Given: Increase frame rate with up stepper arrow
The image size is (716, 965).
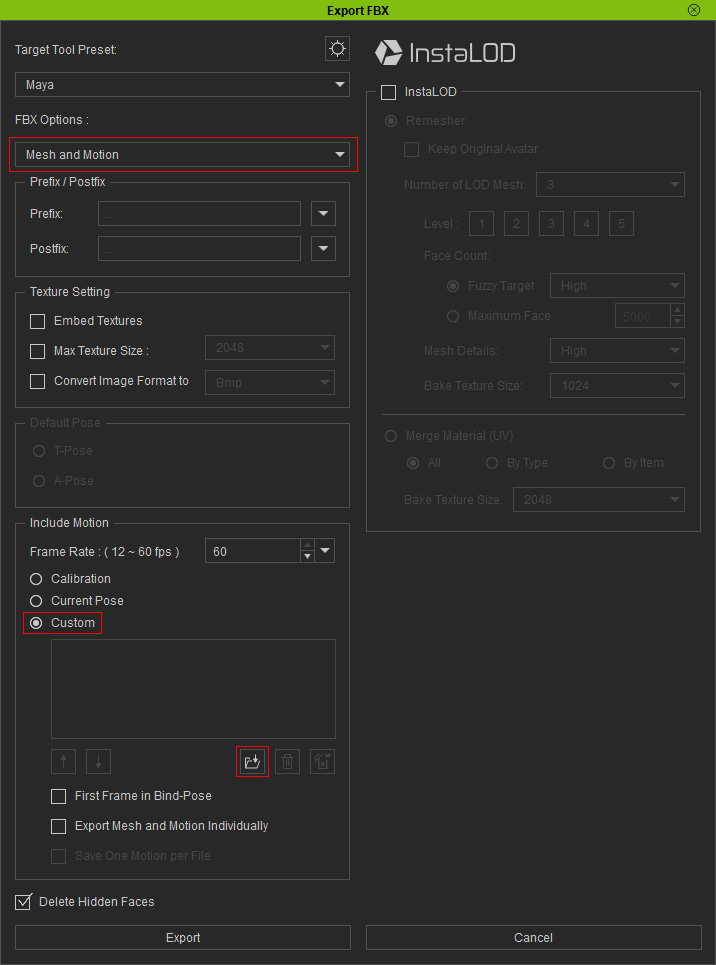Looking at the screenshot, I should tap(307, 546).
